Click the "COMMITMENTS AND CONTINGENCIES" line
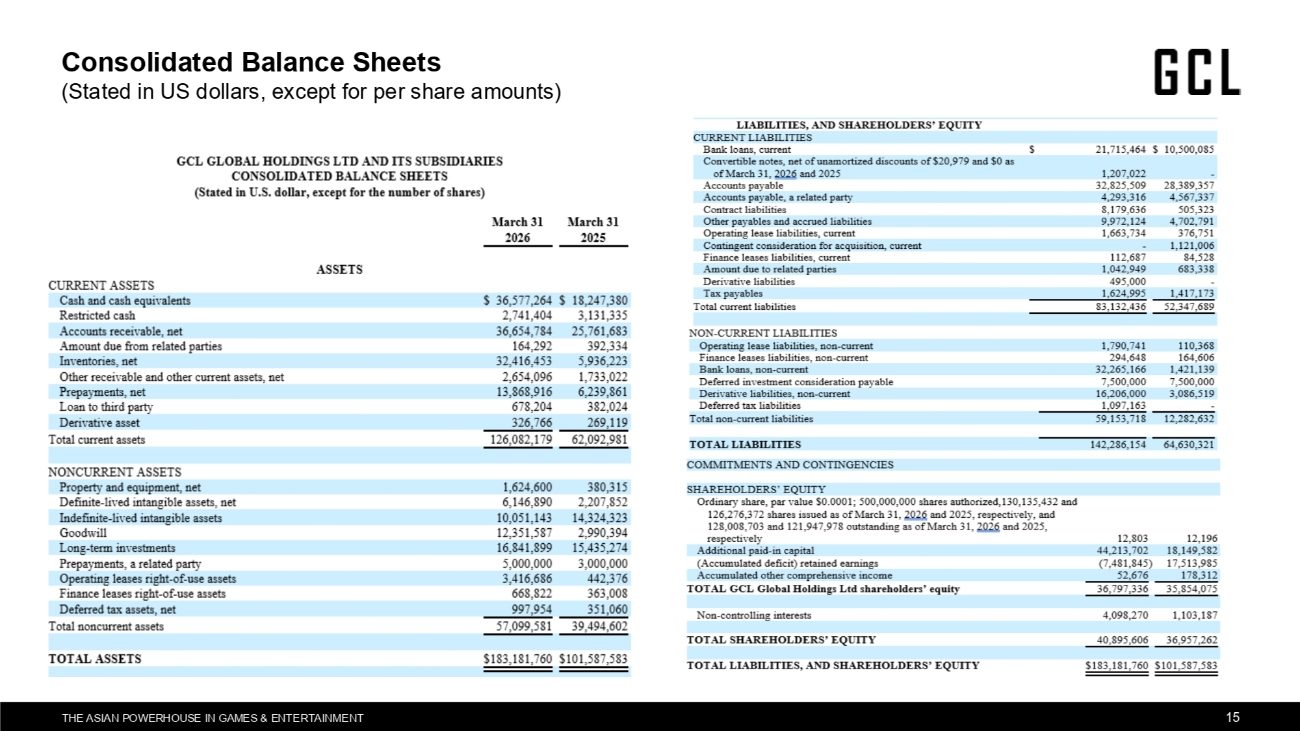The image size is (1300, 731). point(790,464)
